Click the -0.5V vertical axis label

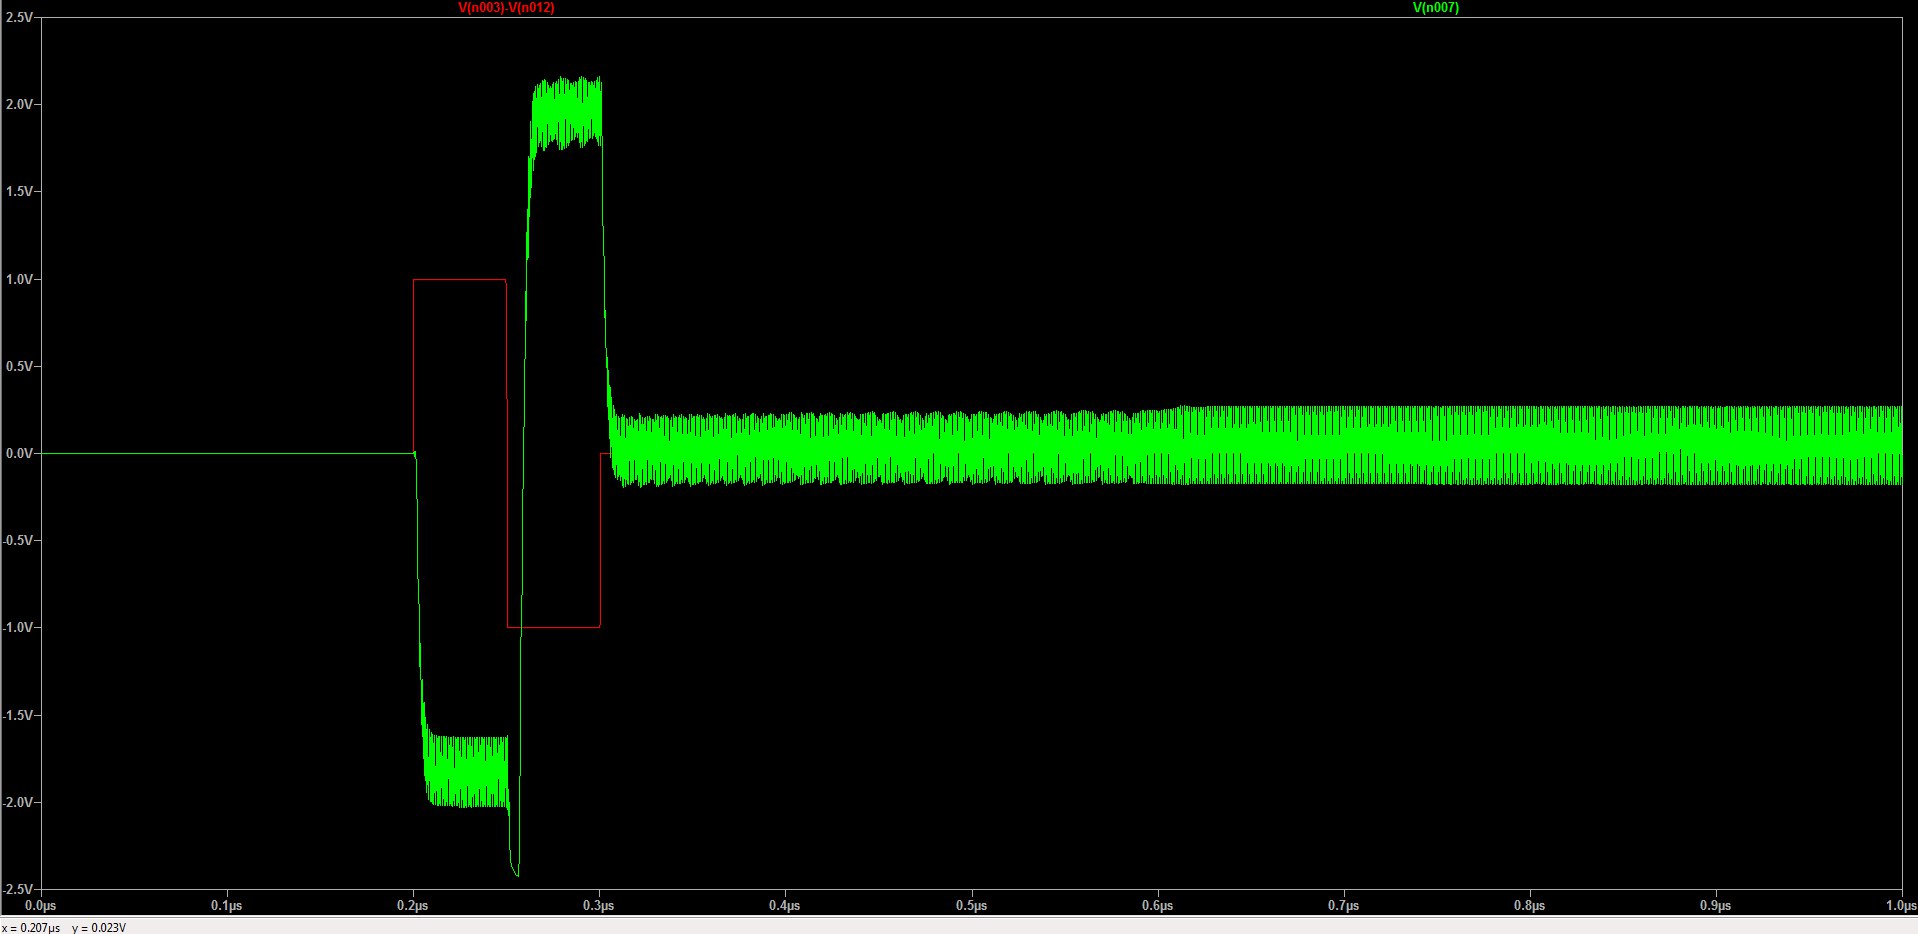17,541
